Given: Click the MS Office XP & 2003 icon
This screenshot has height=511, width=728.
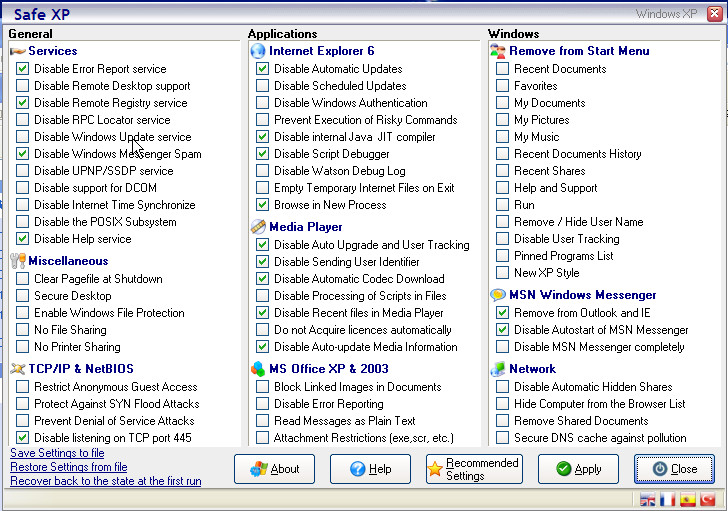Looking at the screenshot, I should pyautogui.click(x=258, y=369).
